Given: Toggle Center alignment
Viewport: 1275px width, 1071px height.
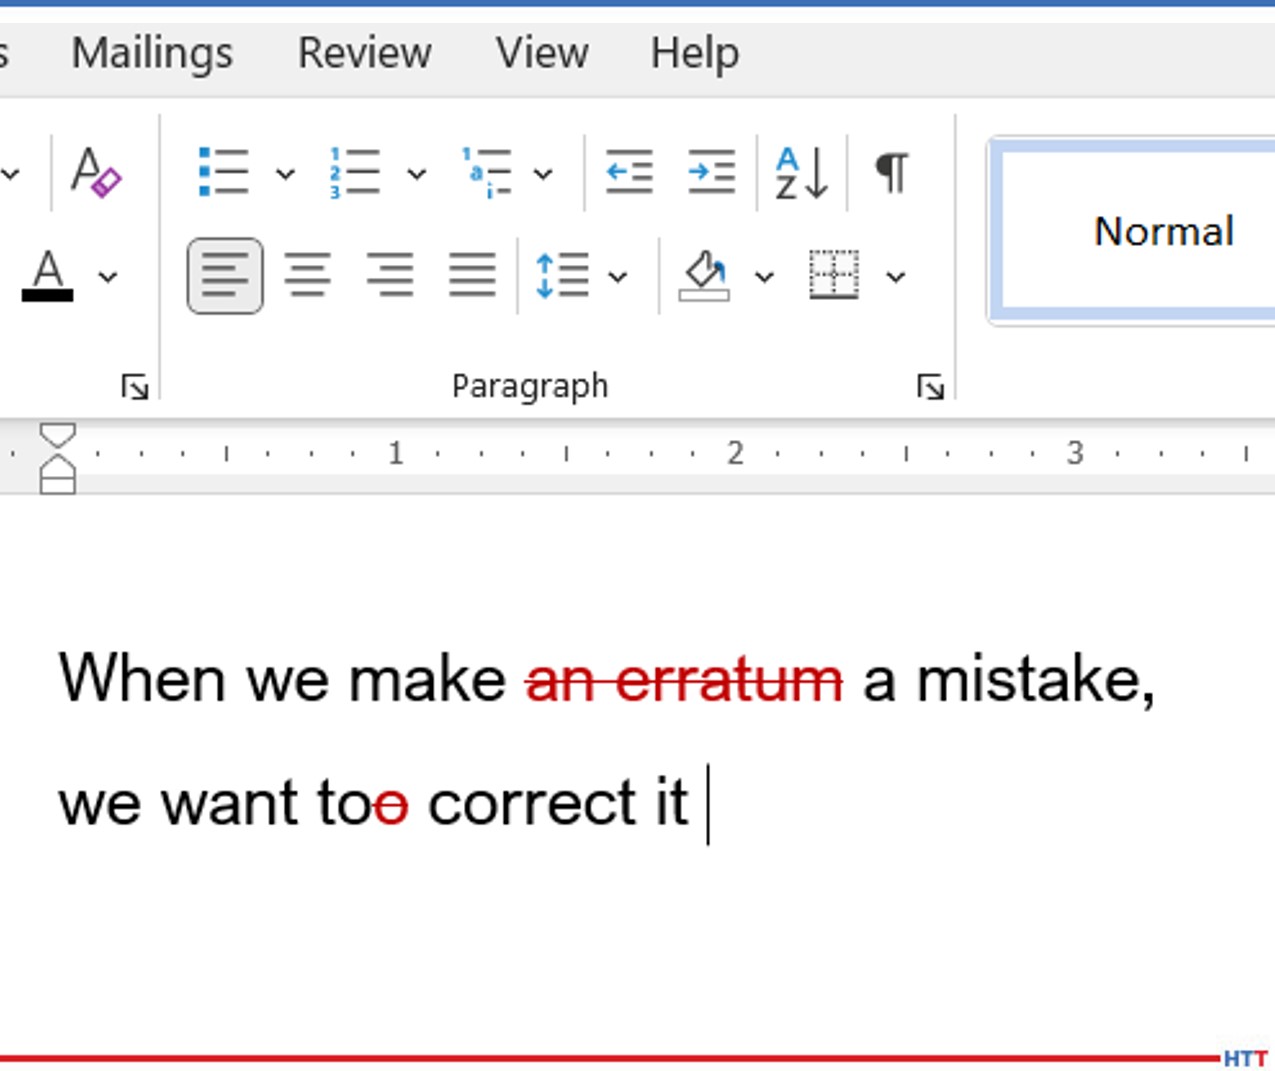Looking at the screenshot, I should click(x=309, y=277).
